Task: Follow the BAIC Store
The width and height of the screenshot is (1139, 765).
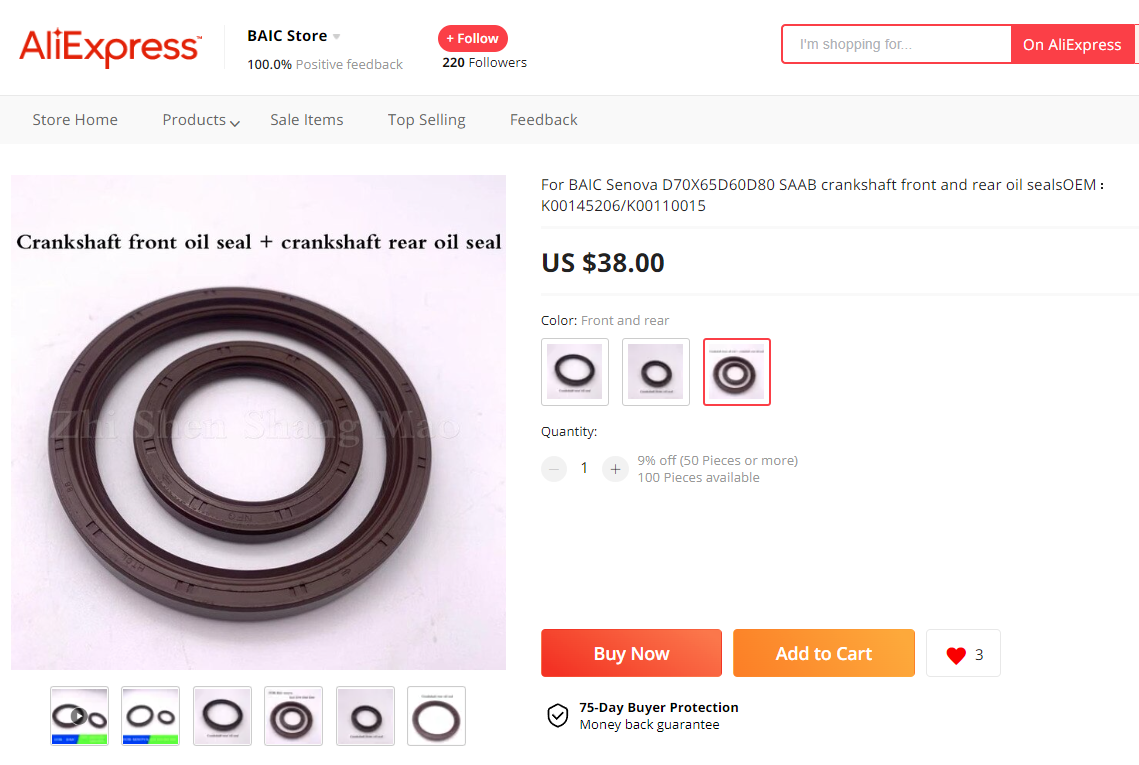Action: point(473,39)
